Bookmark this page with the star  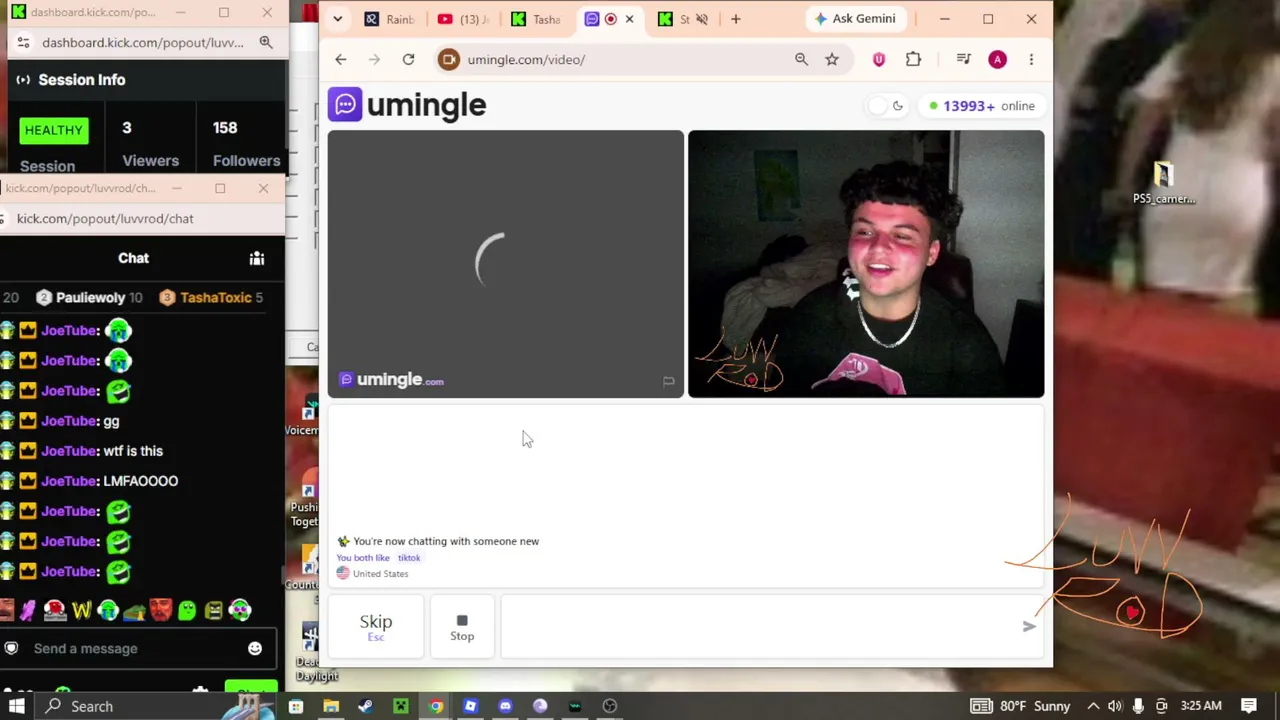[832, 60]
